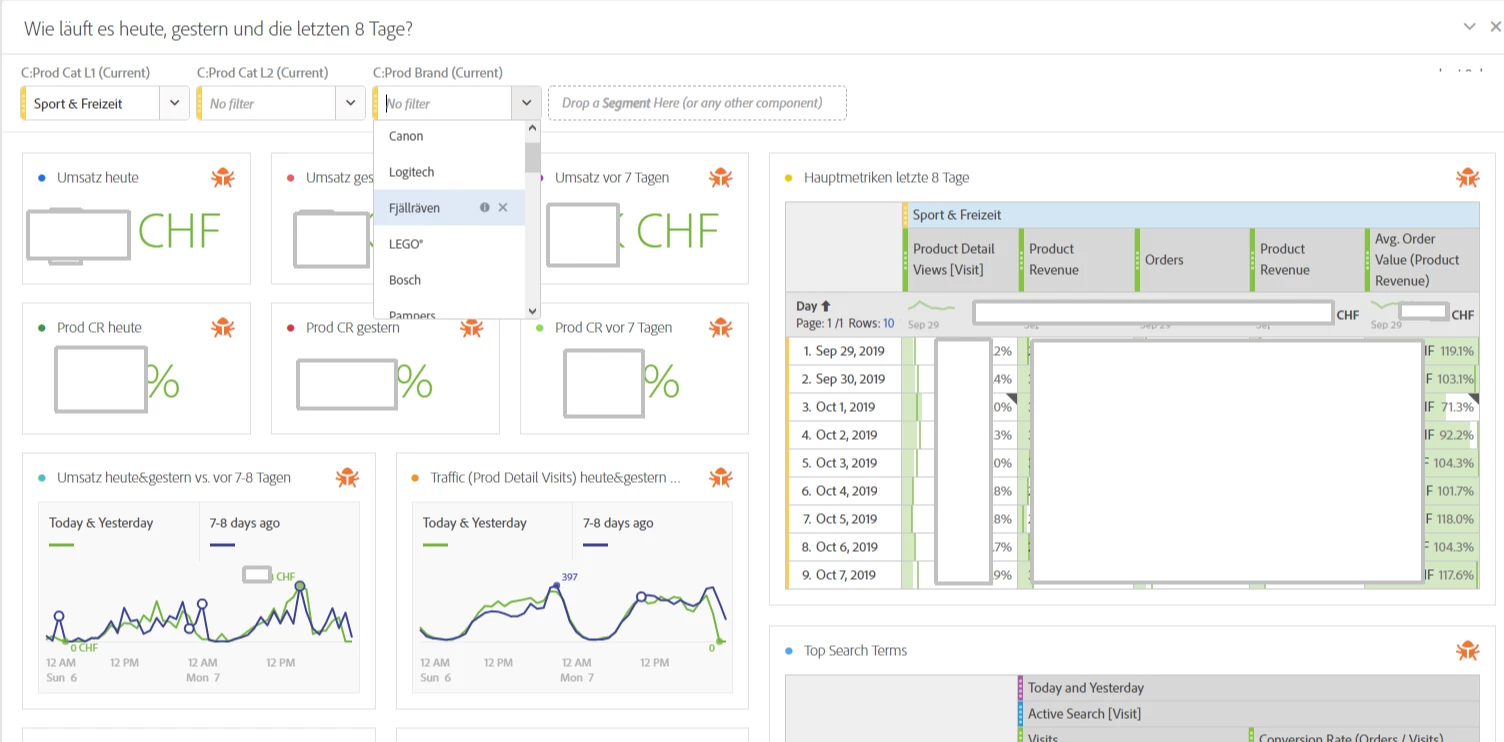The width and height of the screenshot is (1504, 742).
Task: Click bug icon on Traffic Prod Detail Visits panel
Action: pyautogui.click(x=720, y=478)
